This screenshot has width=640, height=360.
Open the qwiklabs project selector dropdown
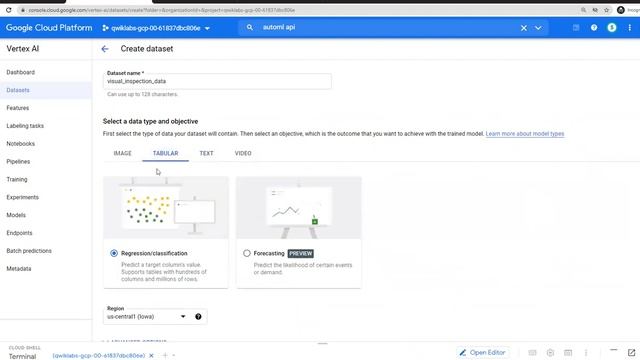[x=156, y=28]
